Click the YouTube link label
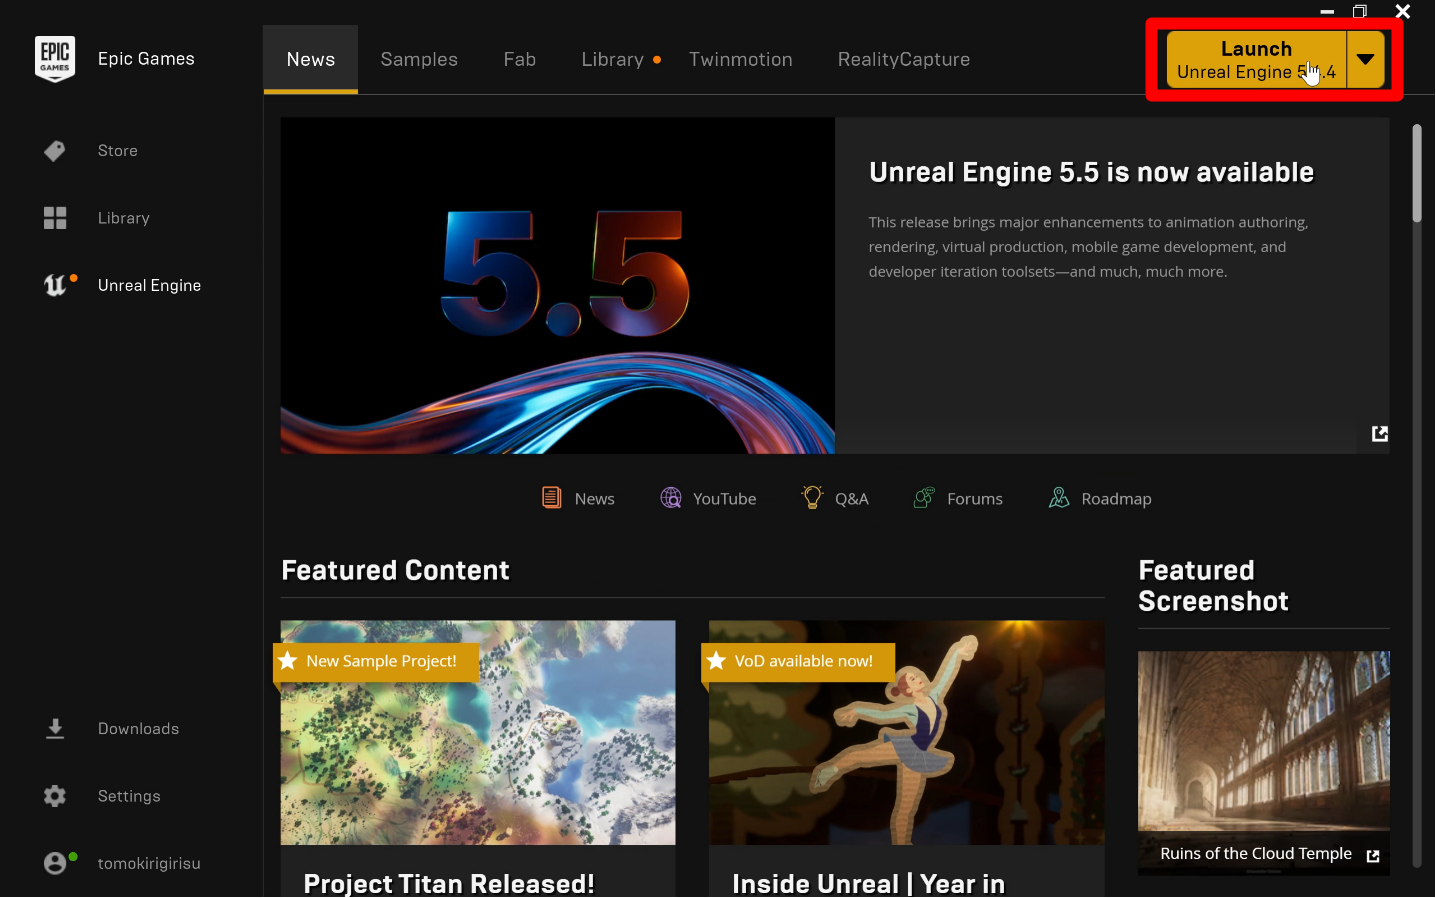Viewport: 1436px width, 898px height. point(725,499)
